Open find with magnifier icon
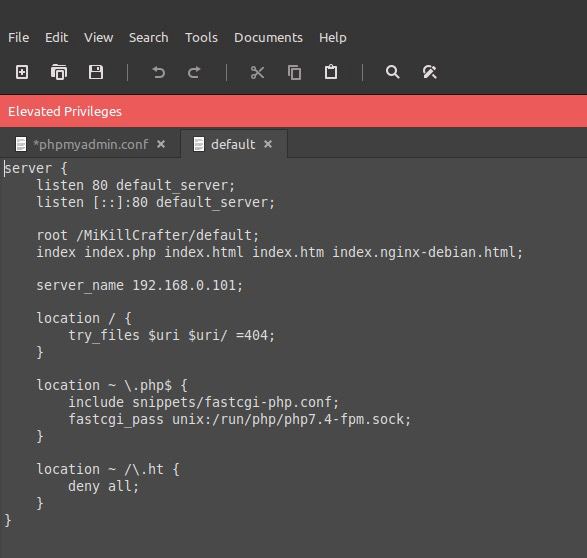The width and height of the screenshot is (587, 558). coord(392,71)
